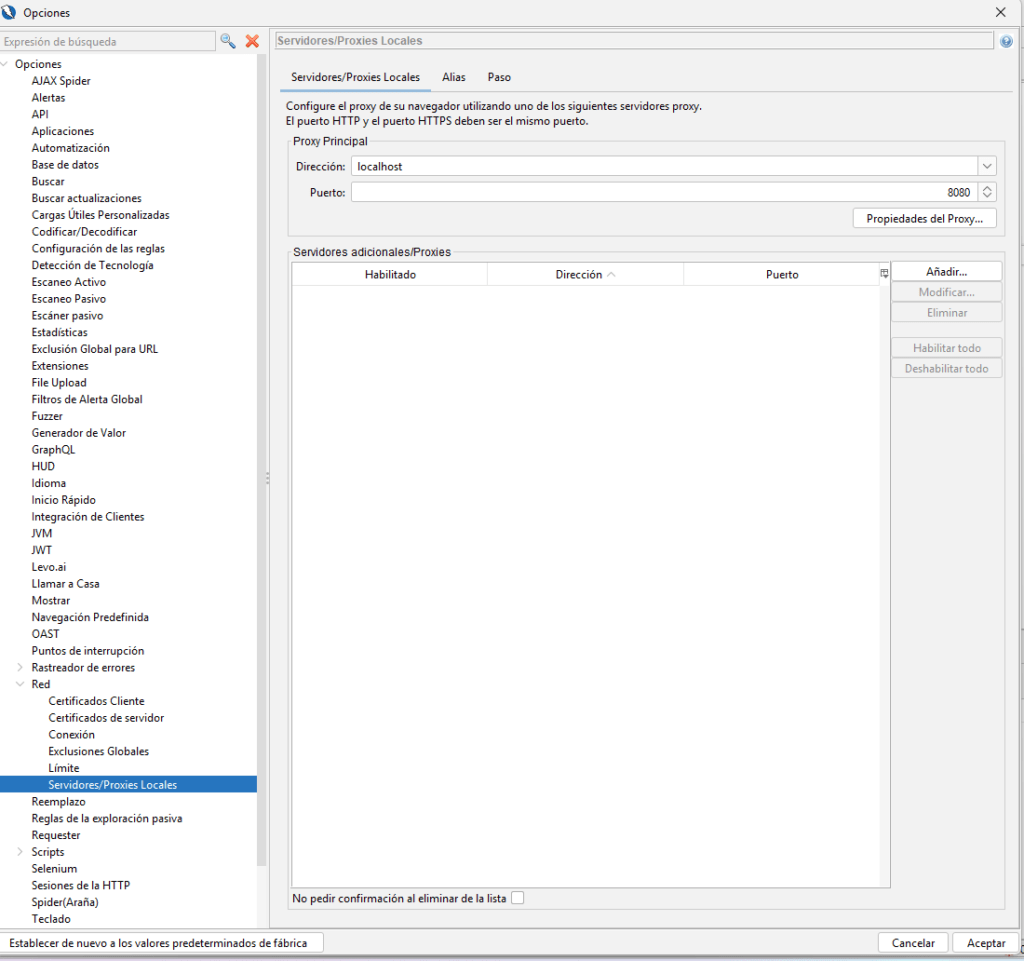
Task: Expand Rastreador de errores tree node
Action: click(20, 668)
